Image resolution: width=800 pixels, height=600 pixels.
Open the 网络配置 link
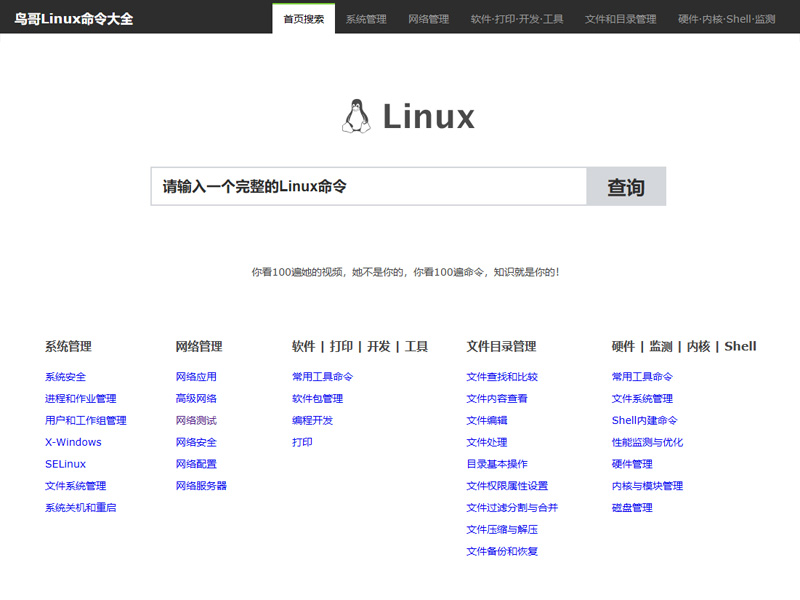pyautogui.click(x=196, y=464)
